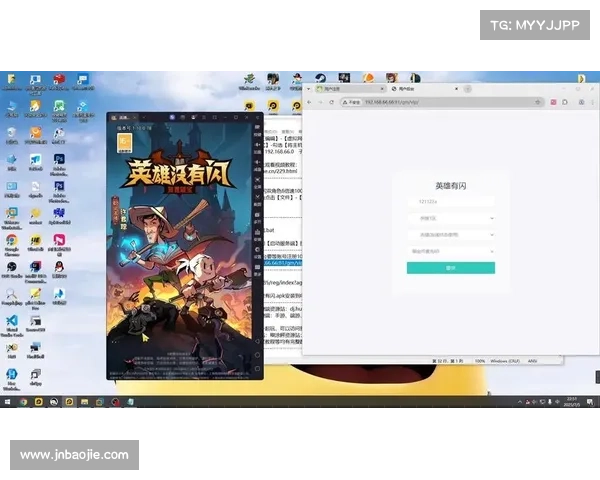
Task: Select the game tab in emulator title bar
Action: pos(123,118)
